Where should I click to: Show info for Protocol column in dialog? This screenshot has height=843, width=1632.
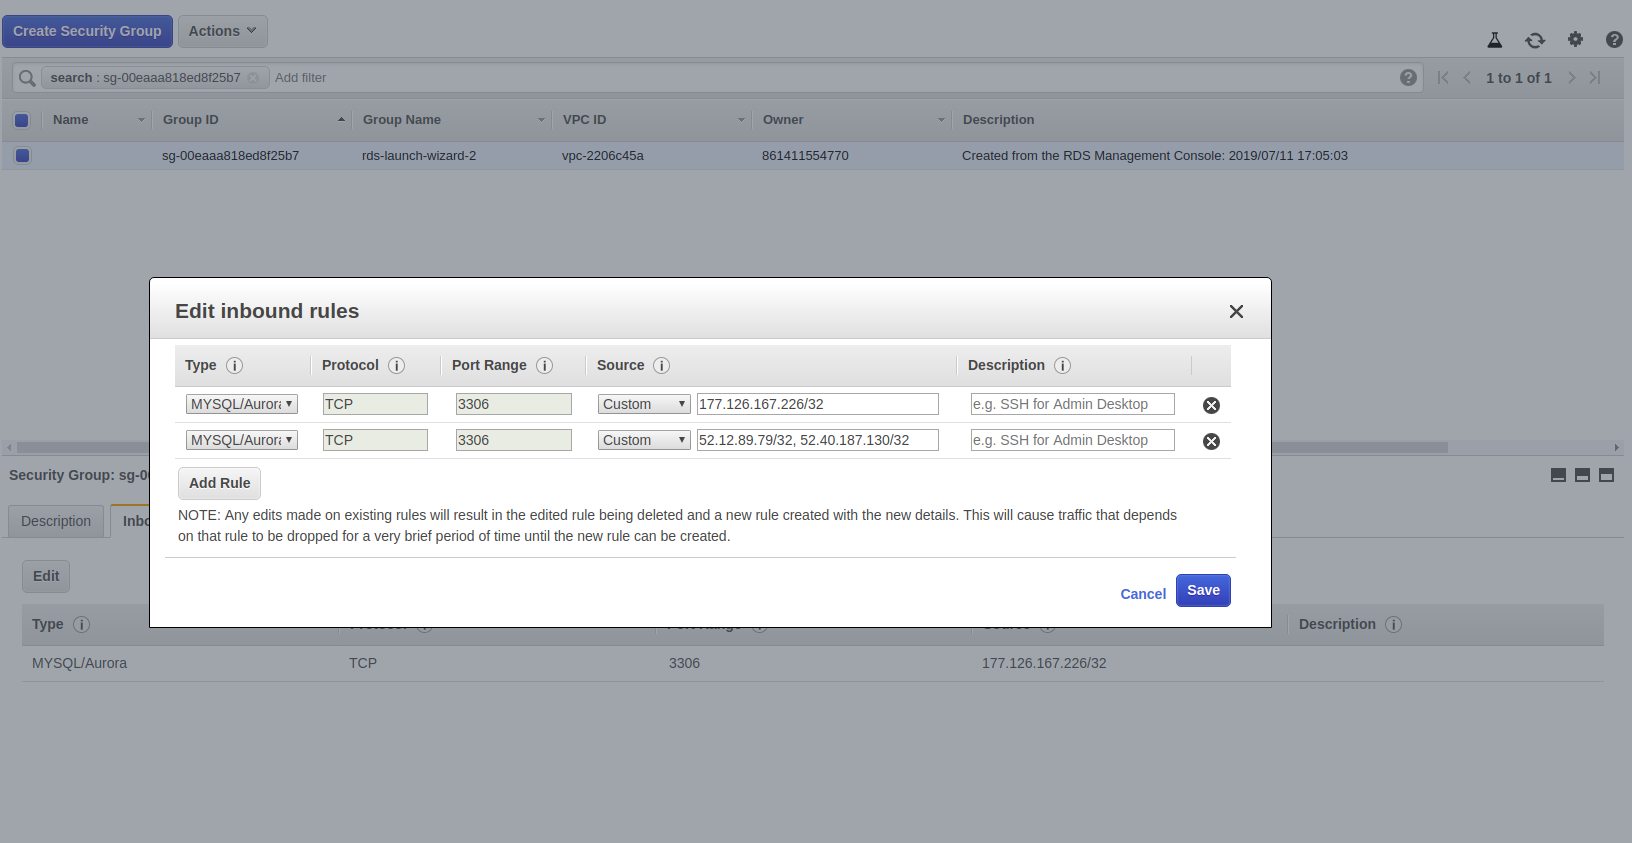coord(397,366)
